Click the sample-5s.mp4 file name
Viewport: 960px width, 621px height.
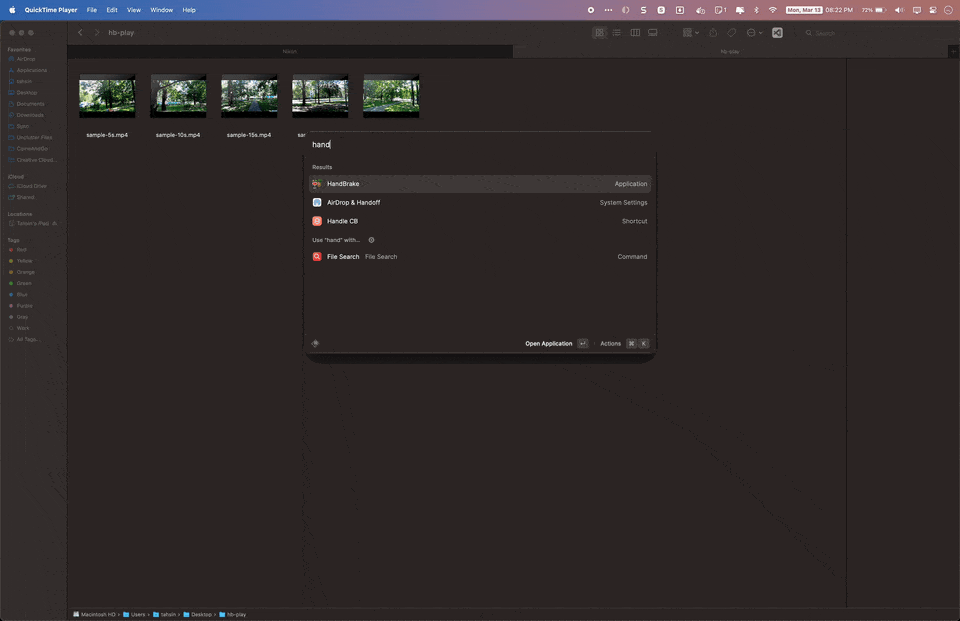click(107, 135)
